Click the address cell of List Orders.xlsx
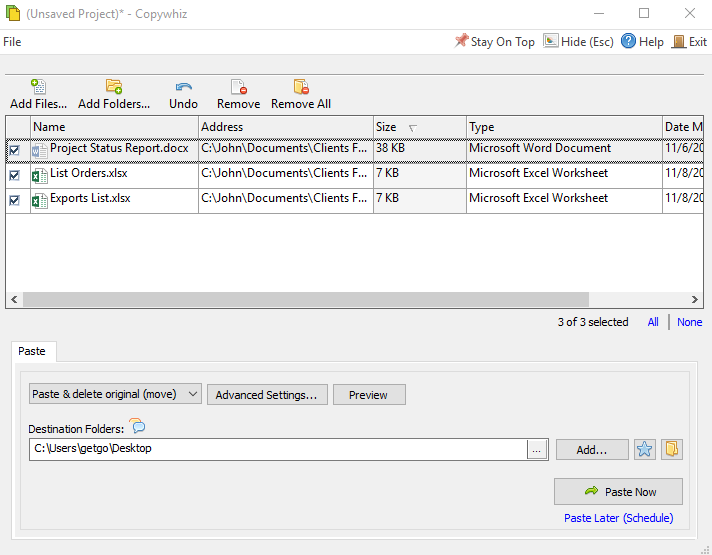Image resolution: width=712 pixels, height=555 pixels. tap(286, 175)
